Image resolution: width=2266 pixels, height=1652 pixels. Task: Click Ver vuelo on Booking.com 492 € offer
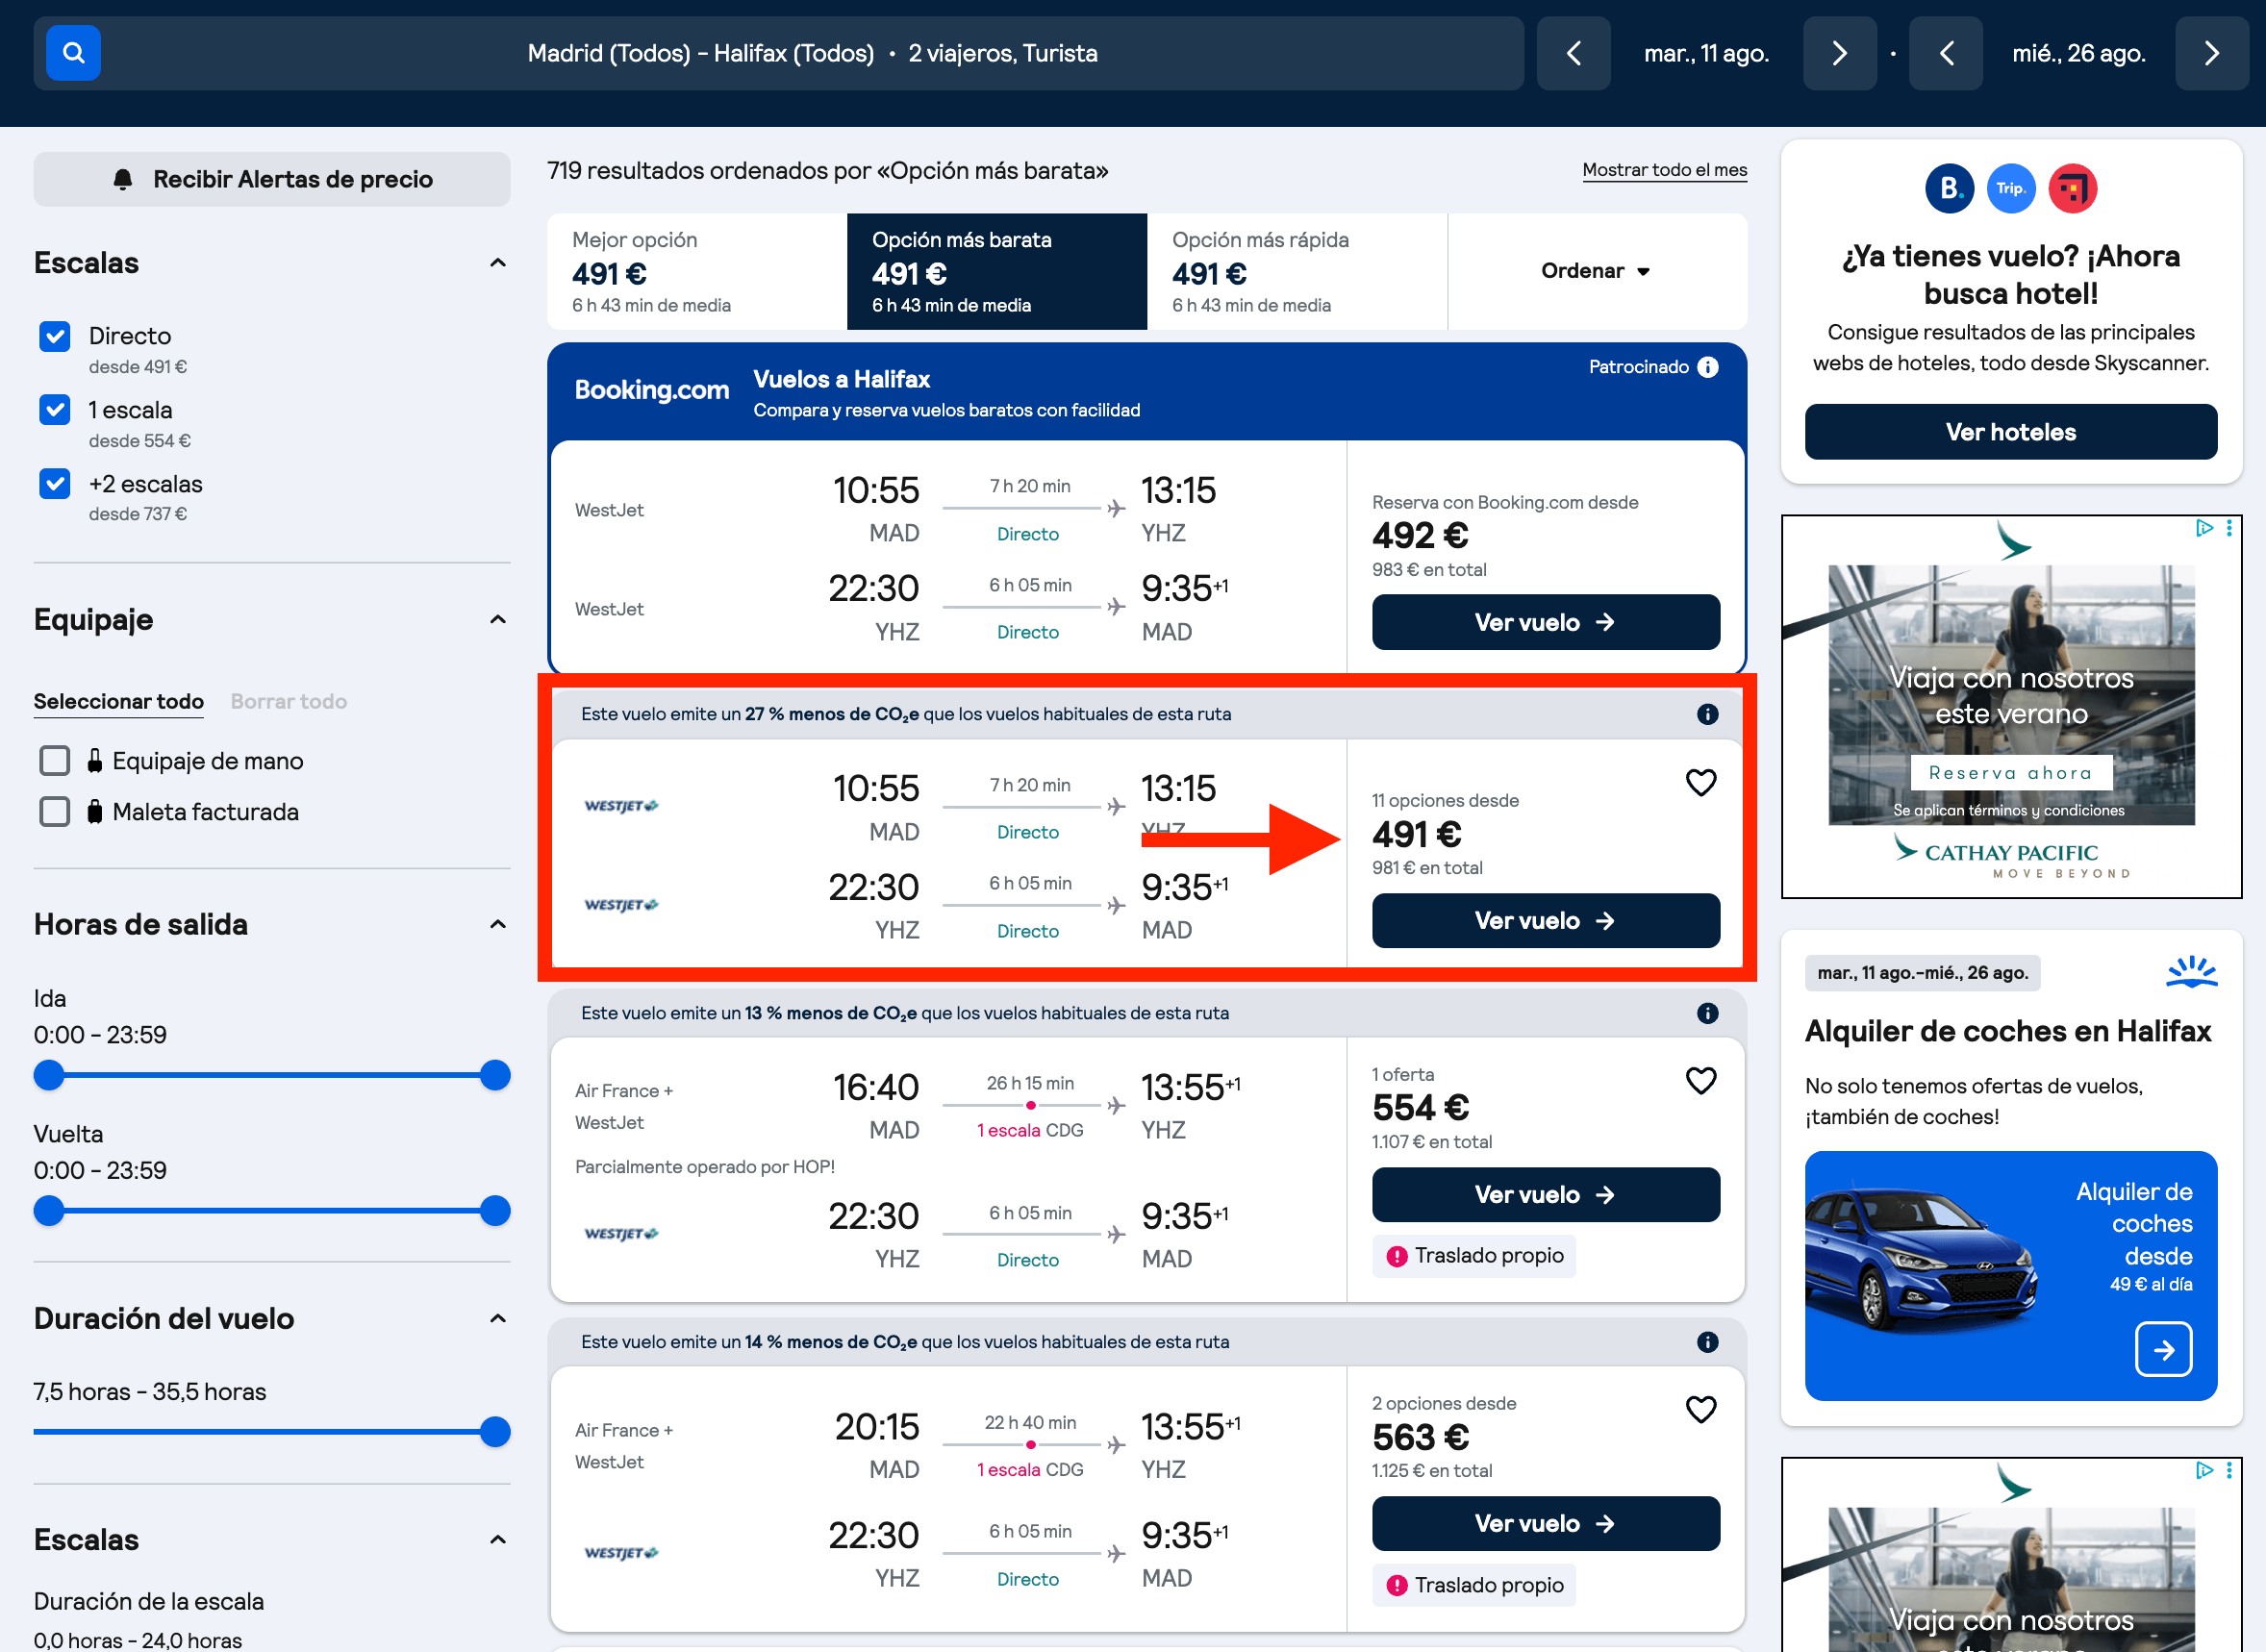pos(1546,622)
